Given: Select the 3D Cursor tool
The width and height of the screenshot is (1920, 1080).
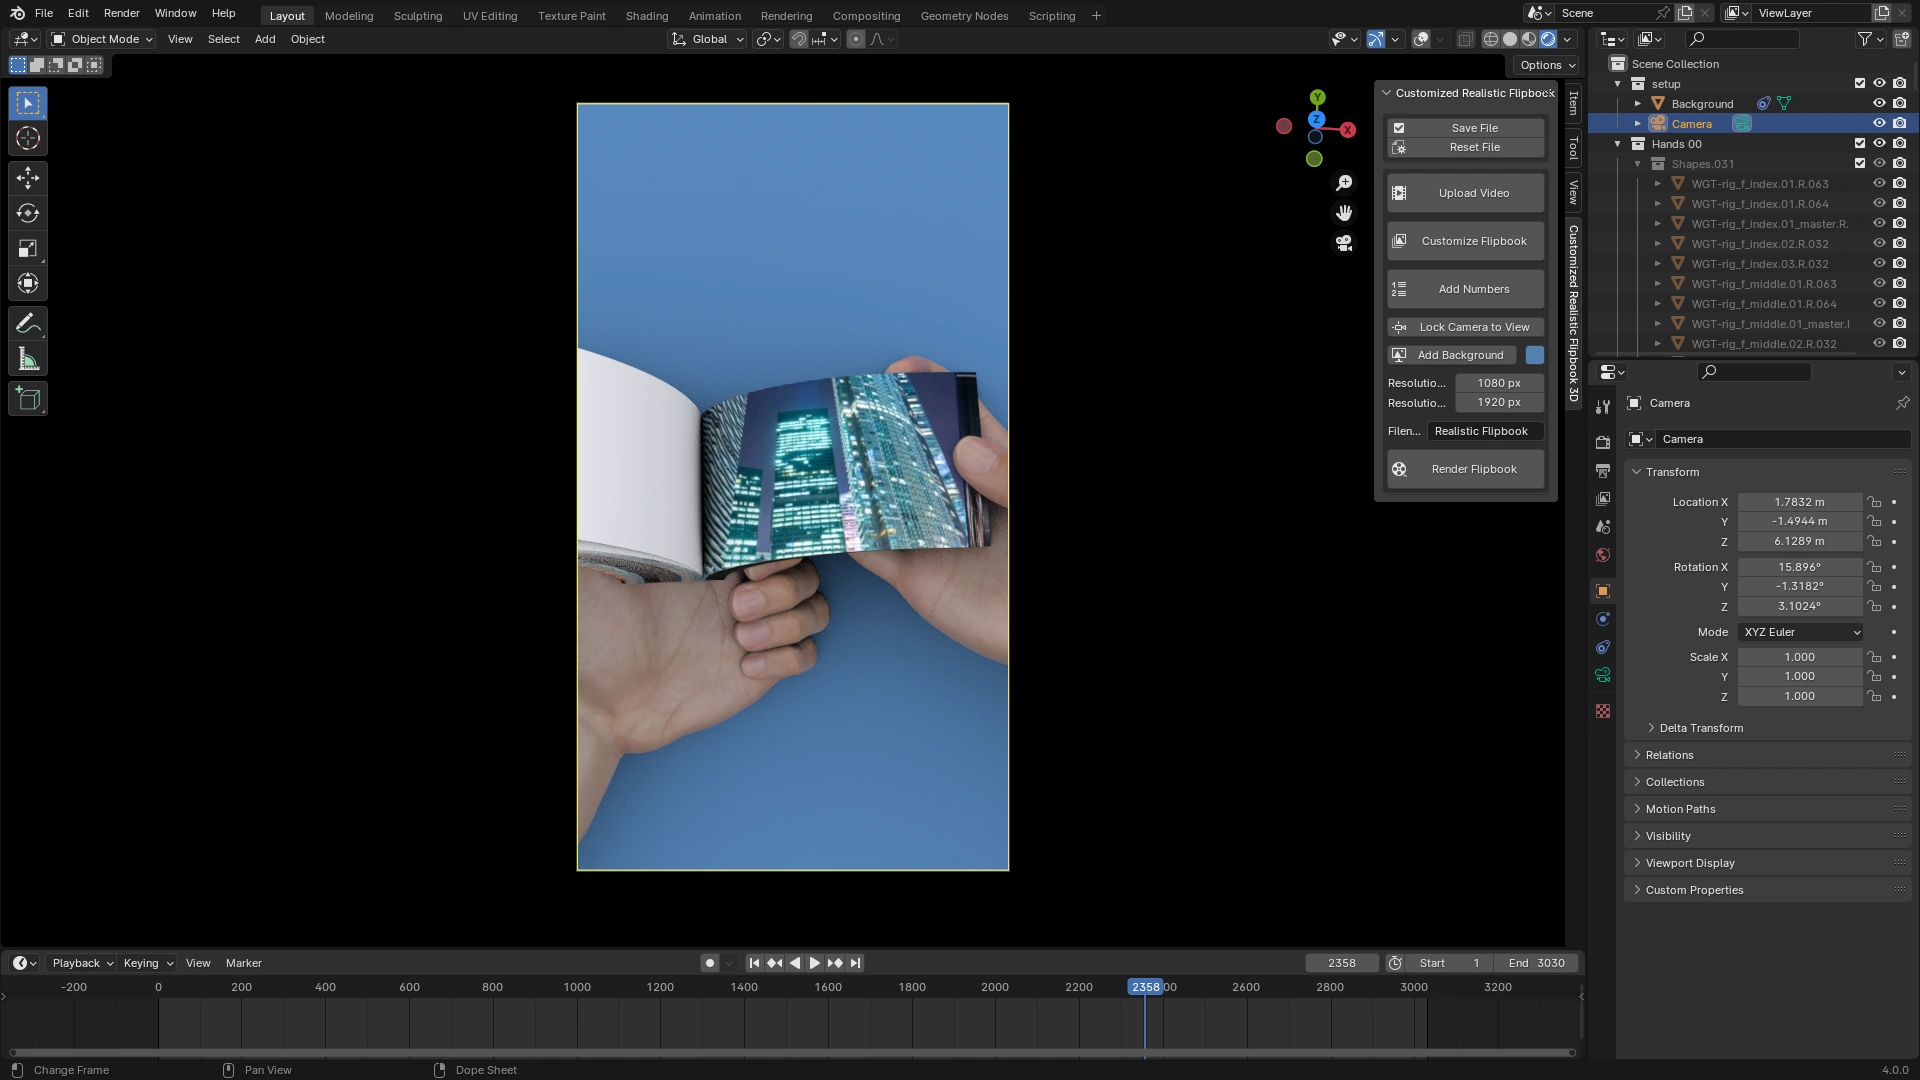Looking at the screenshot, I should (x=28, y=138).
